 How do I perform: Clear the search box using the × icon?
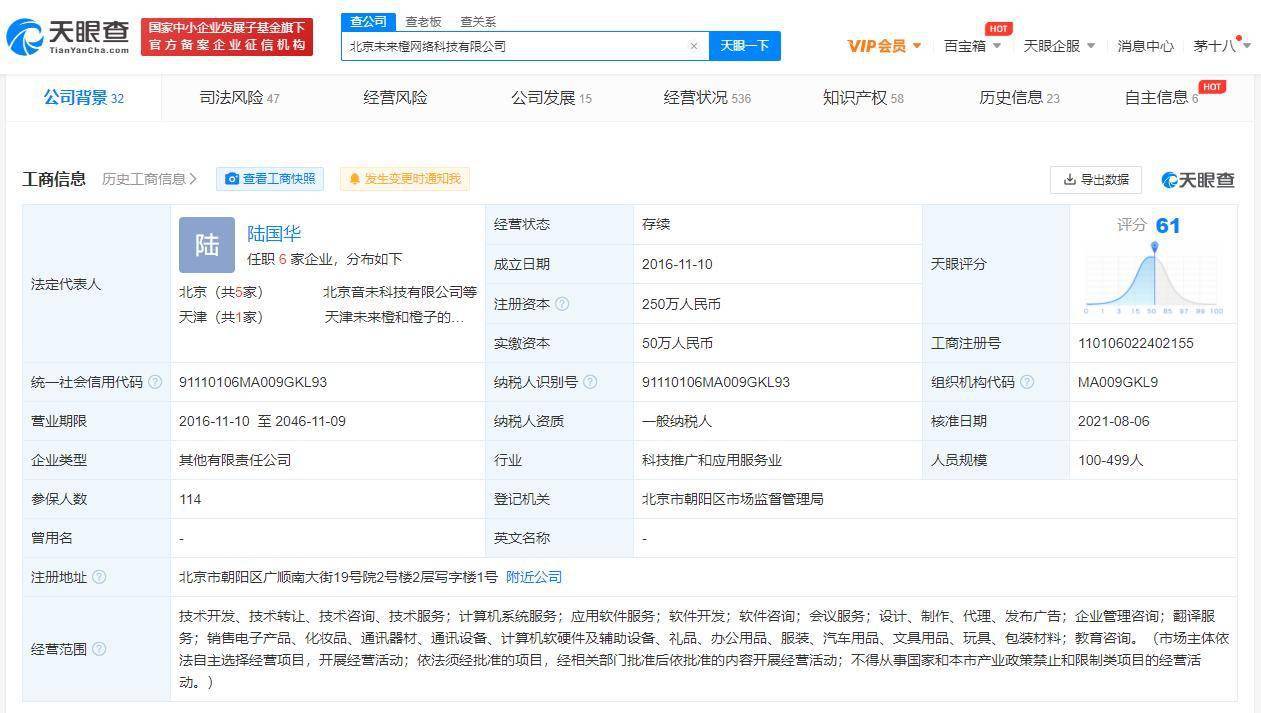pyautogui.click(x=694, y=46)
